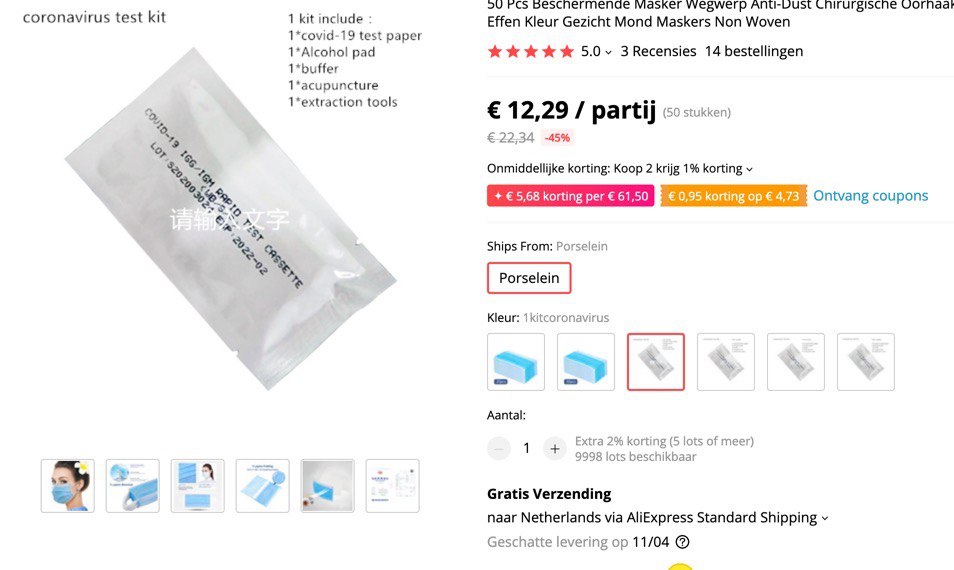View the certificate document thumbnail
954x570 pixels.
click(392, 485)
